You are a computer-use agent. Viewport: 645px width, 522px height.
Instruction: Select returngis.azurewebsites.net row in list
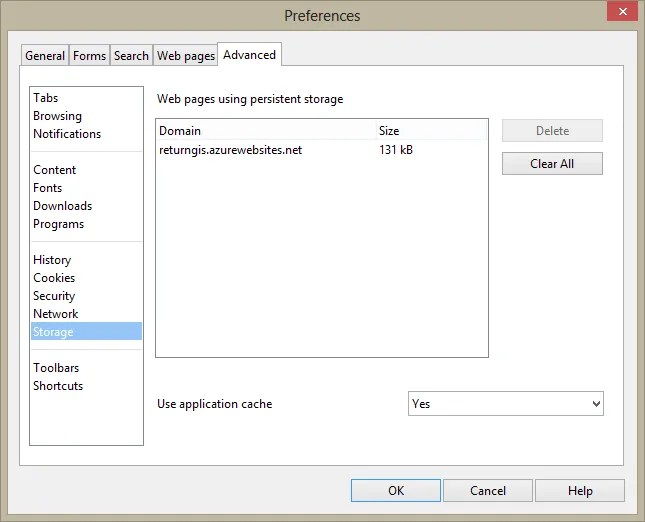tap(322, 150)
